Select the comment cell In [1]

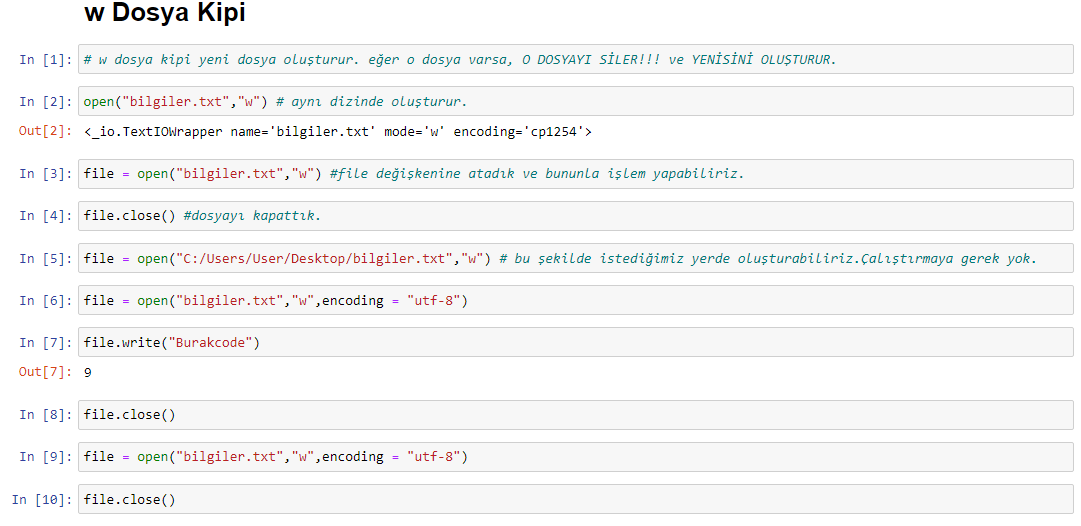tap(576, 59)
